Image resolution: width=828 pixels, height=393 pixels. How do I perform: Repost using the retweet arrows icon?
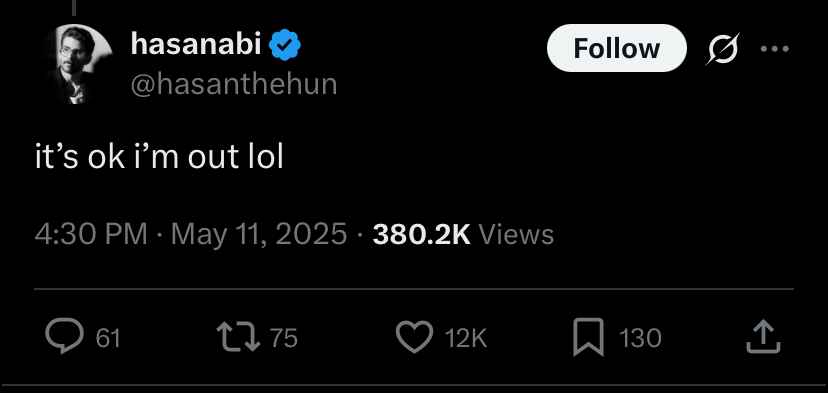(x=239, y=337)
